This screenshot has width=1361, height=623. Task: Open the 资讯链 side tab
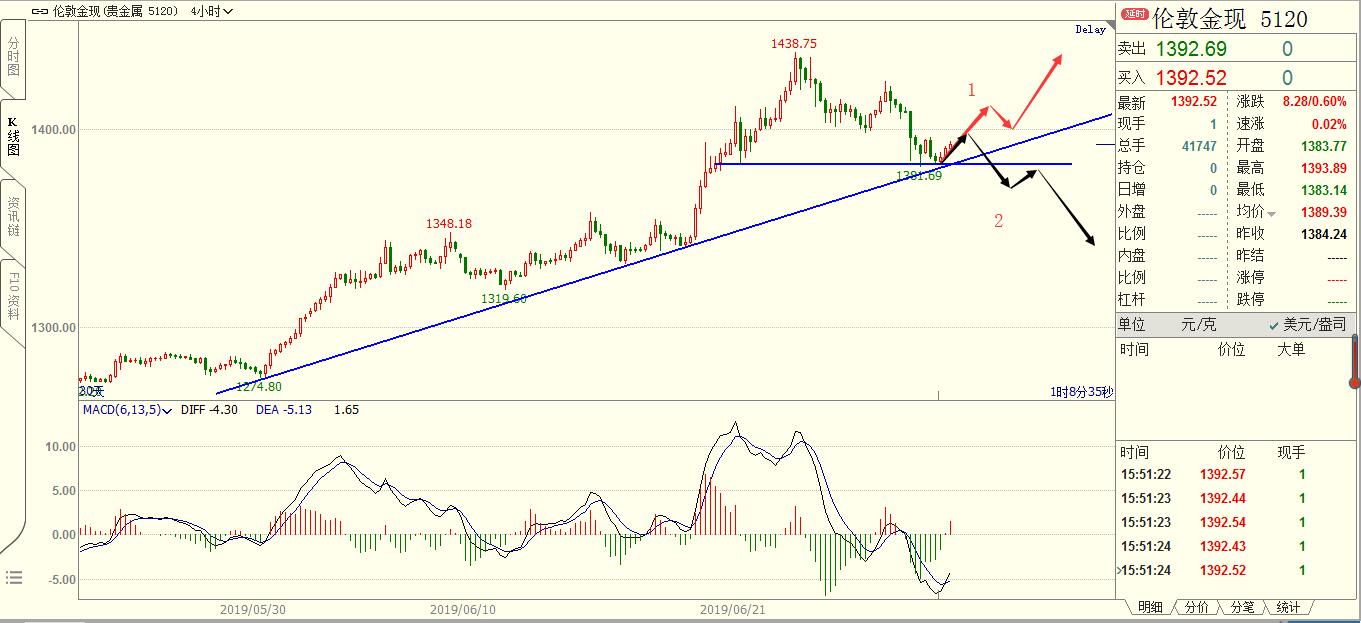pyautogui.click(x=14, y=216)
